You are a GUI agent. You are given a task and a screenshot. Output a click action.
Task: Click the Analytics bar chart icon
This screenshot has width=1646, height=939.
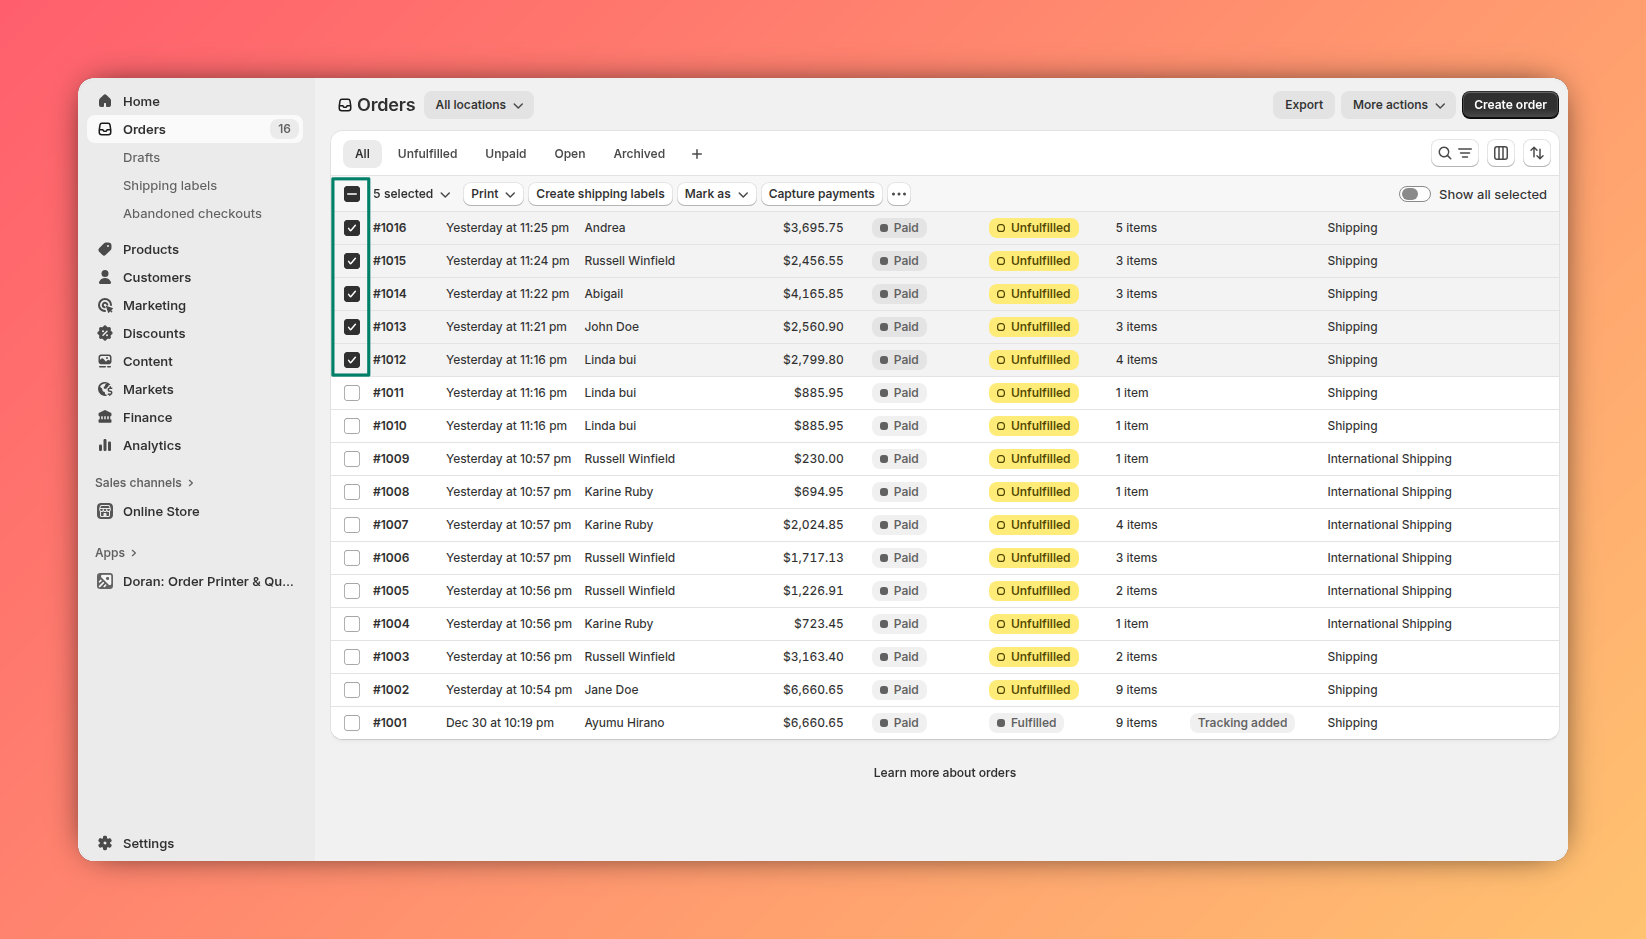(105, 445)
